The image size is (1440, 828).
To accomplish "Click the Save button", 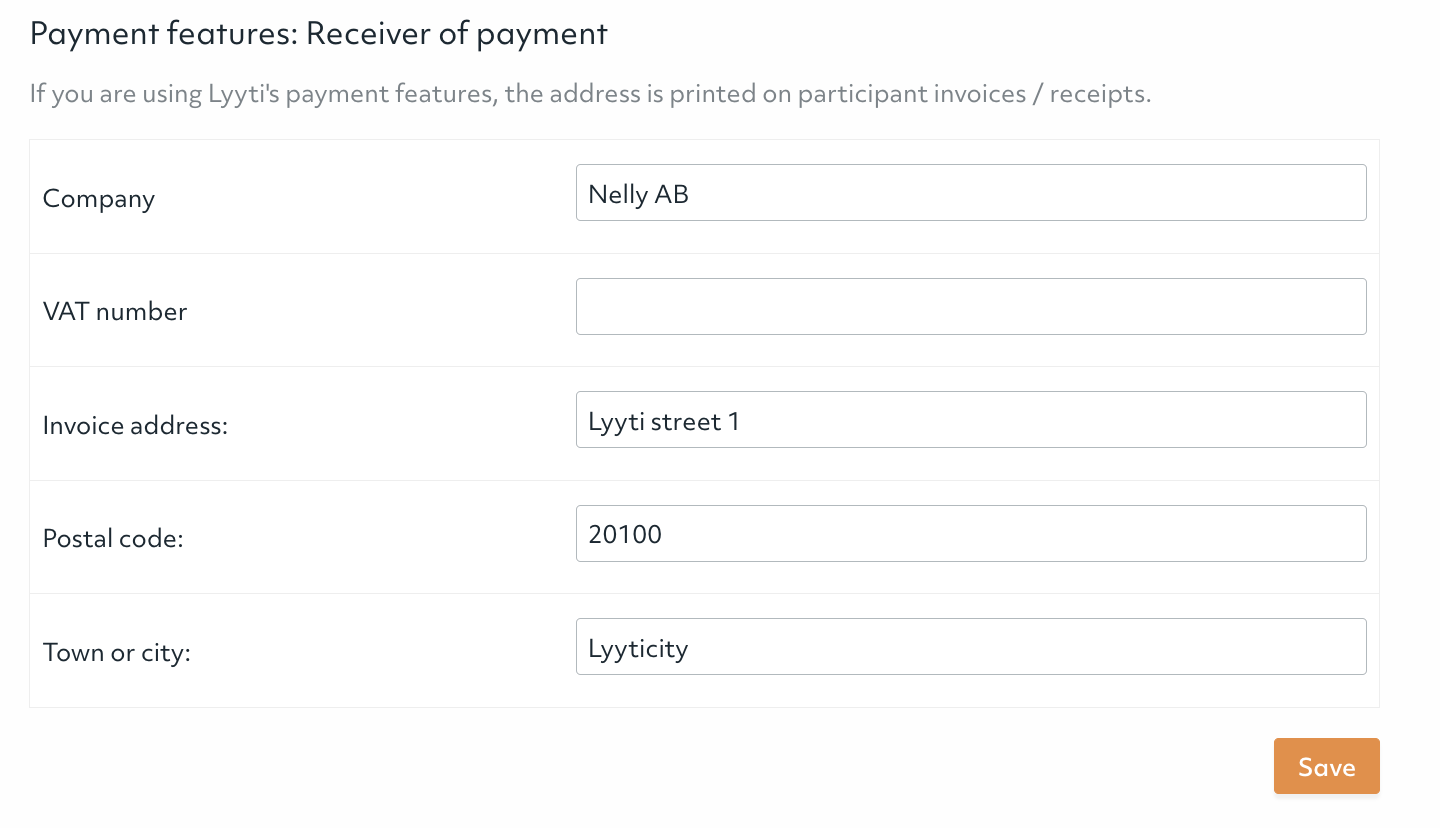I will tap(1326, 766).
